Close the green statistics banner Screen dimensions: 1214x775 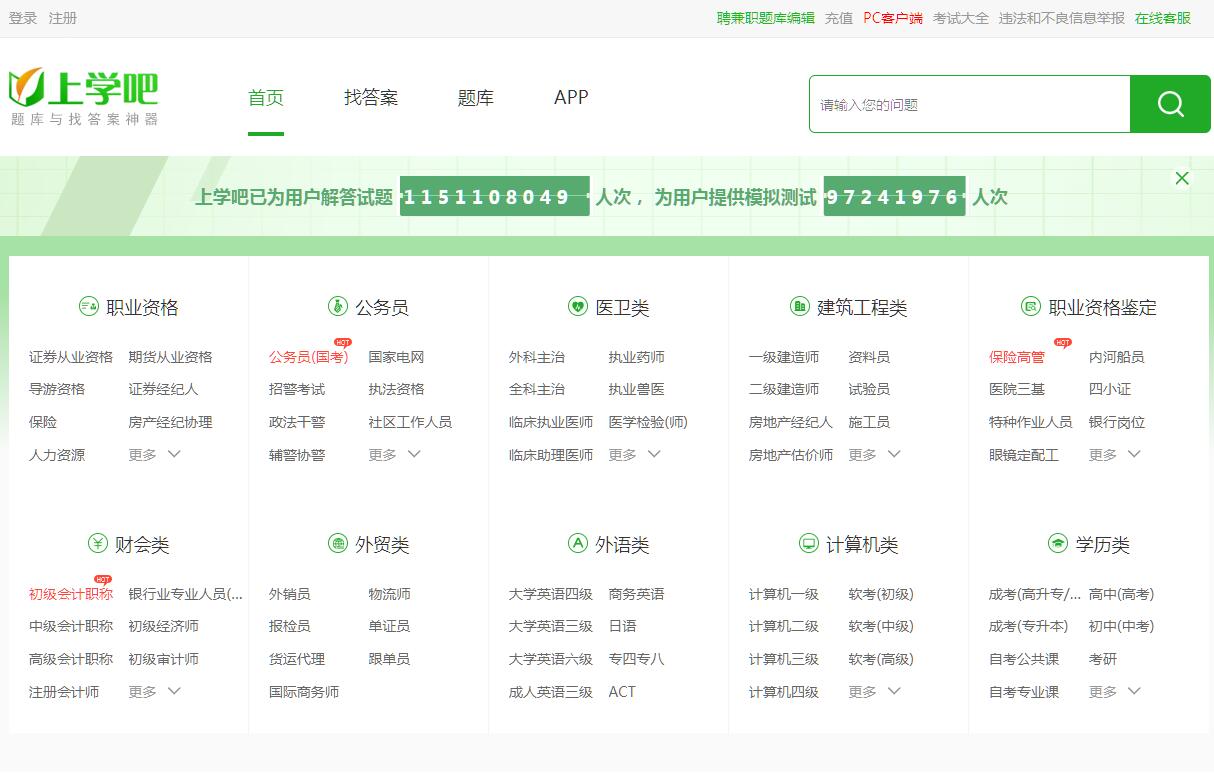tap(1182, 178)
